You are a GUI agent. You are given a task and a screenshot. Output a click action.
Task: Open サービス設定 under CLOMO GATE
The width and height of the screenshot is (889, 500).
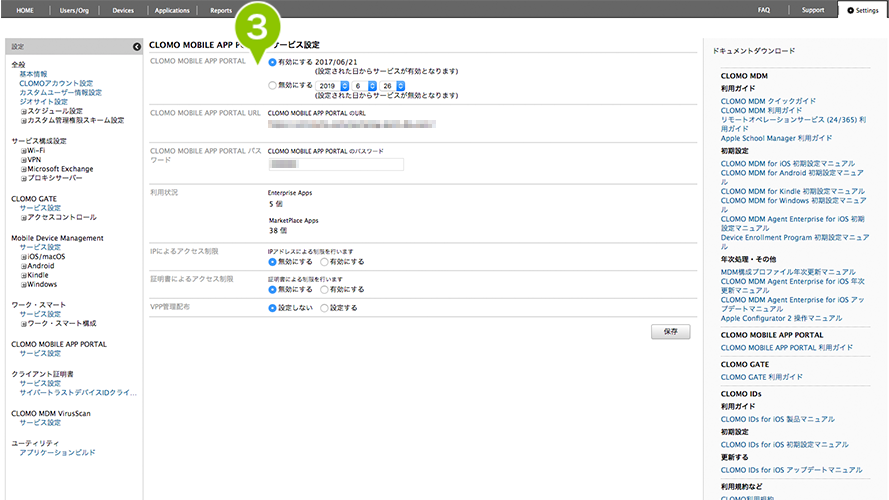click(x=40, y=208)
